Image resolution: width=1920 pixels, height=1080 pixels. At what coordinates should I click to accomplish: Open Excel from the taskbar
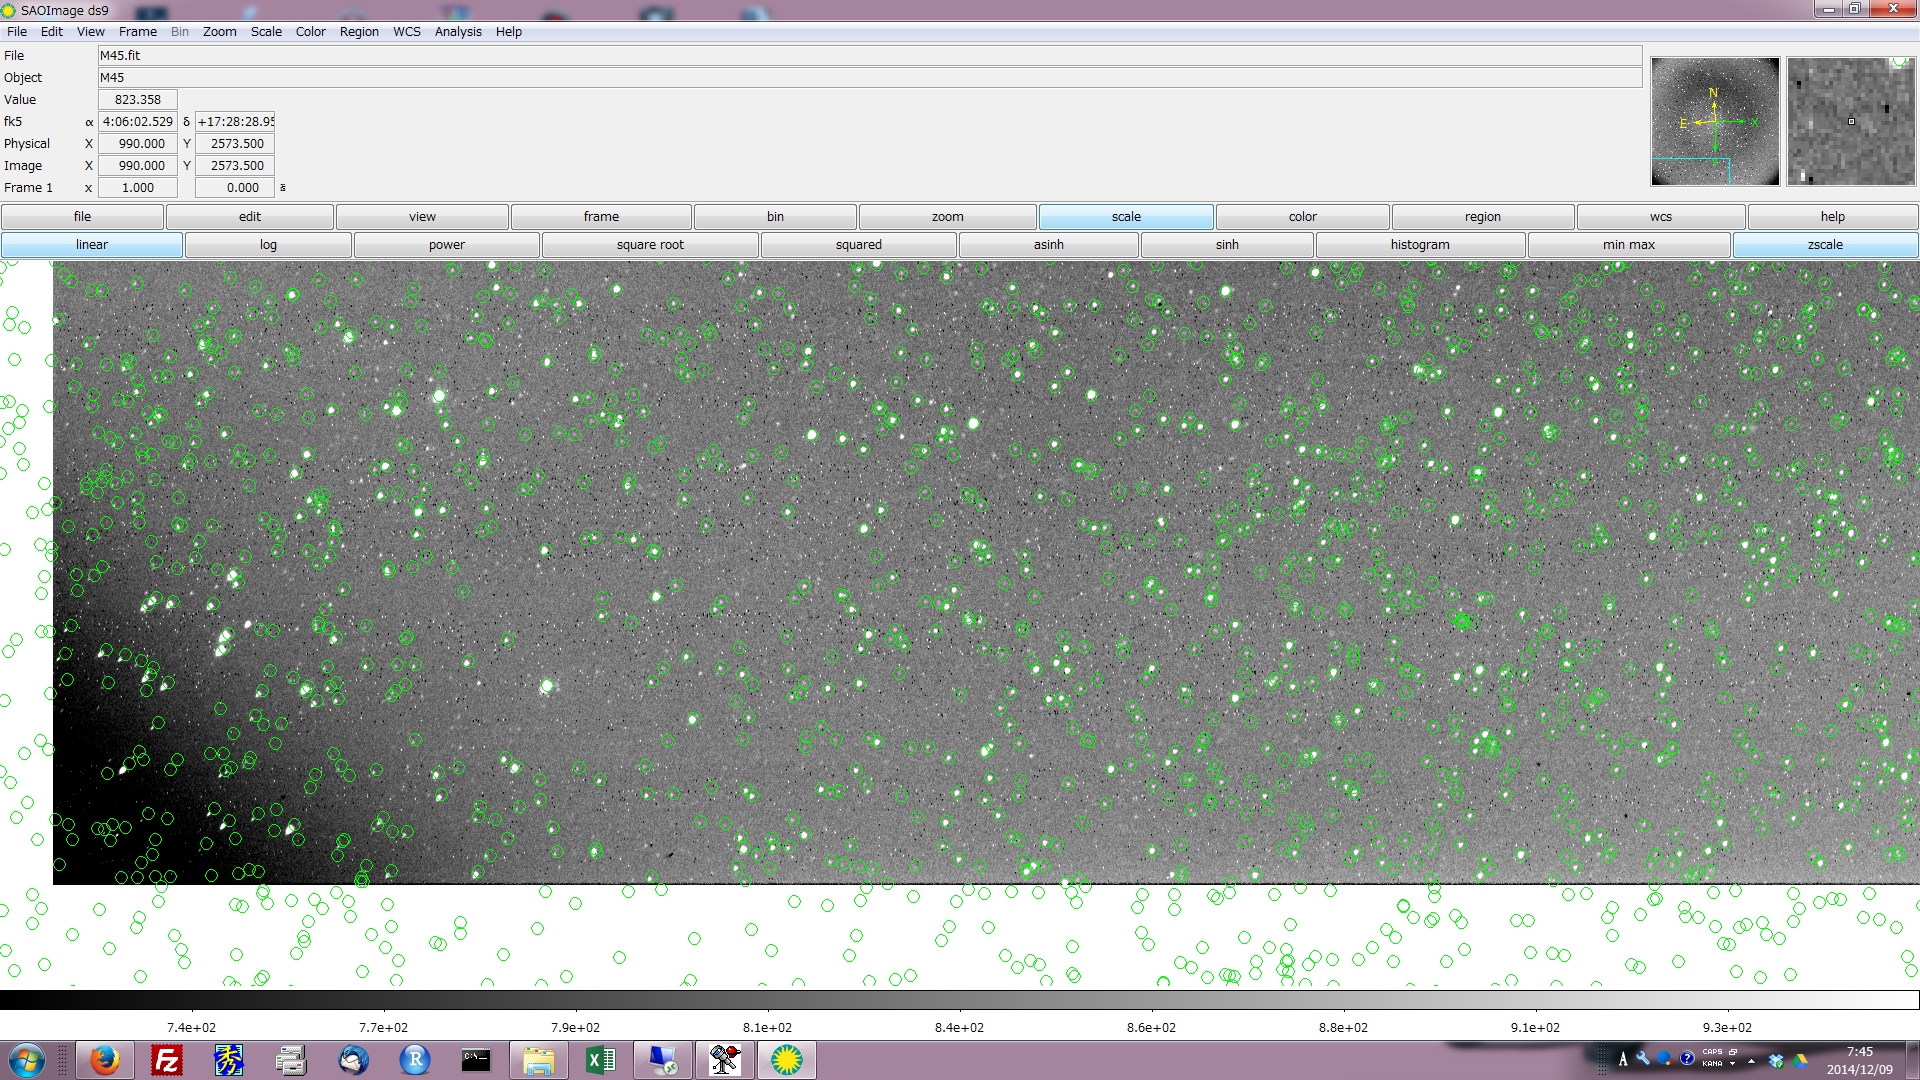pos(600,1060)
